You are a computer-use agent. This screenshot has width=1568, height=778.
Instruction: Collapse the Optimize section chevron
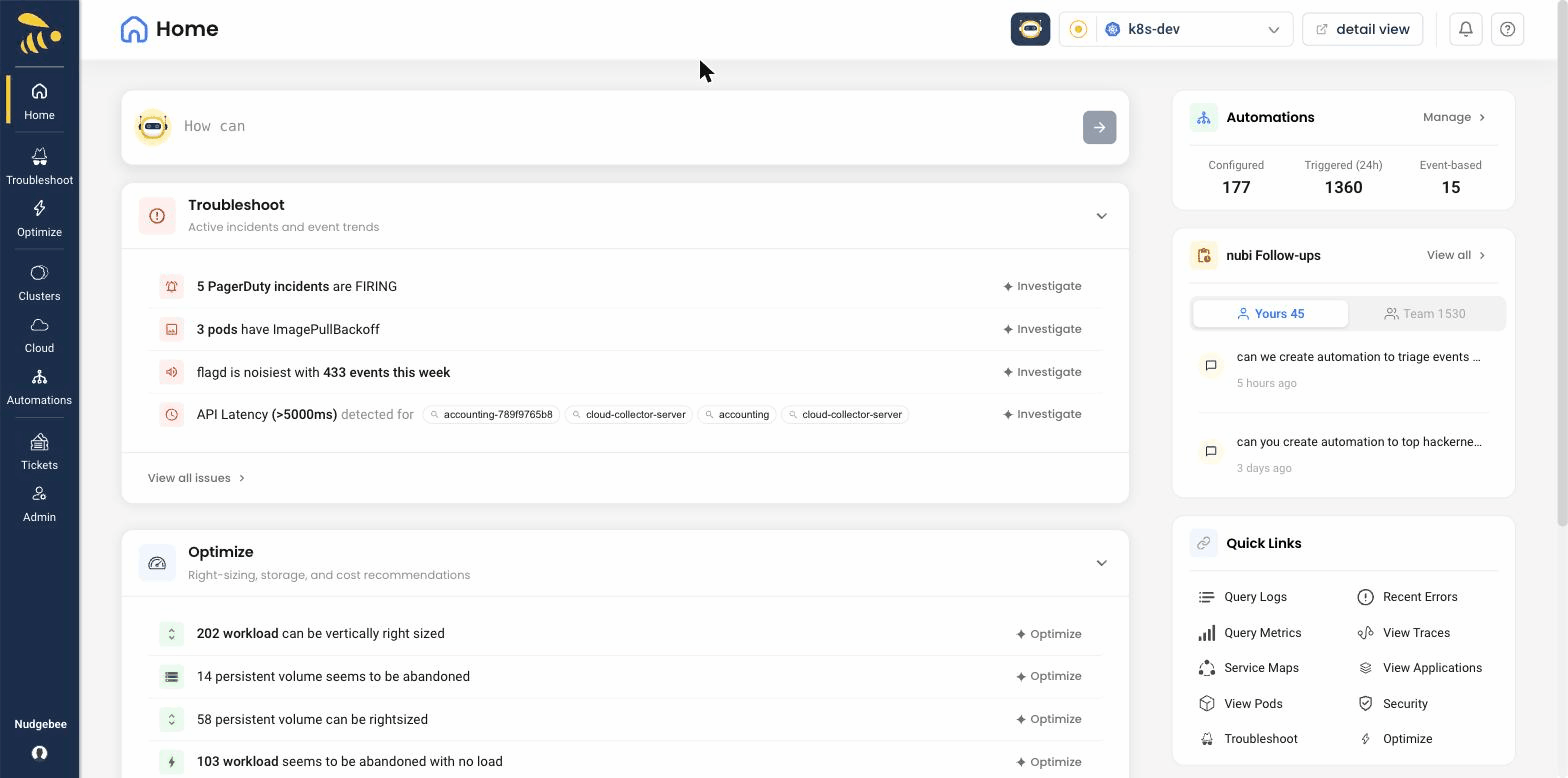coord(1101,563)
